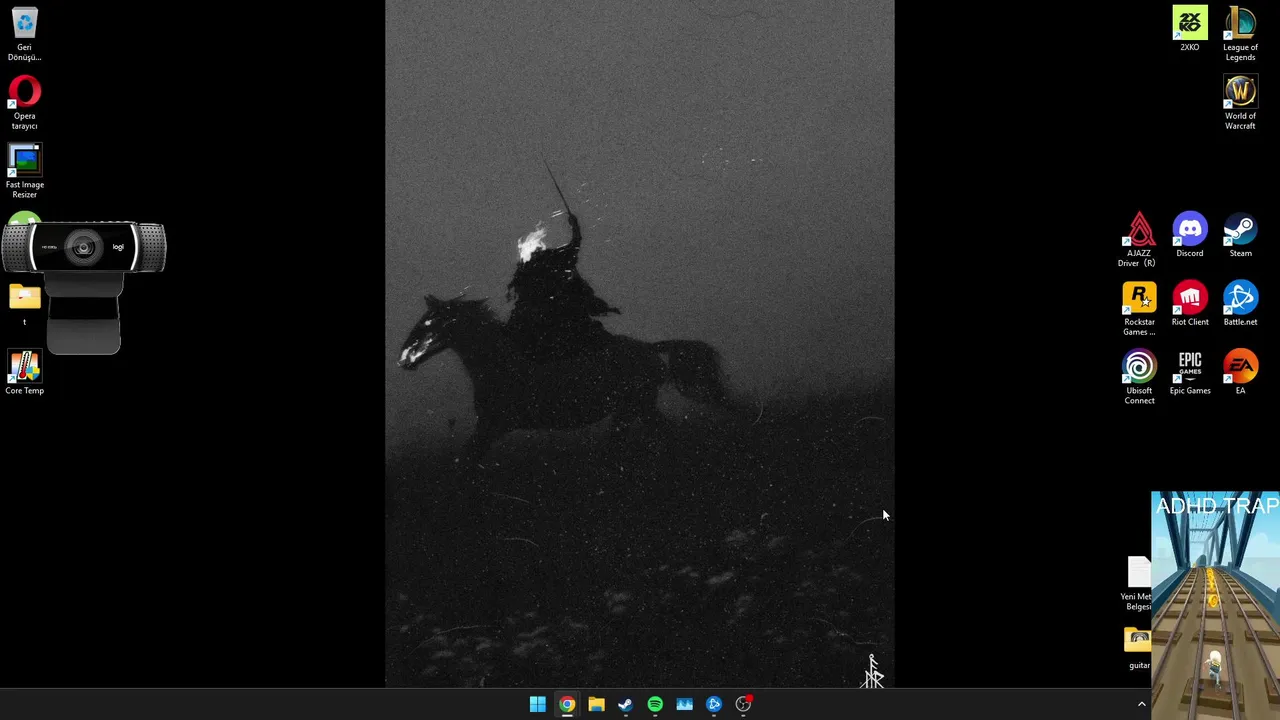Launch the Steam desktop shortcut
The image size is (1280, 720).
coord(1240,235)
